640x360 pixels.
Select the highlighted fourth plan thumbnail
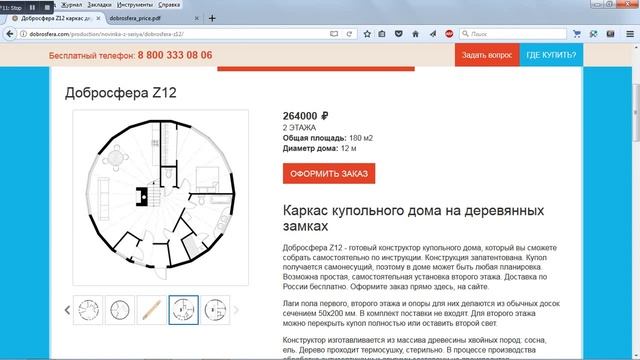point(183,310)
